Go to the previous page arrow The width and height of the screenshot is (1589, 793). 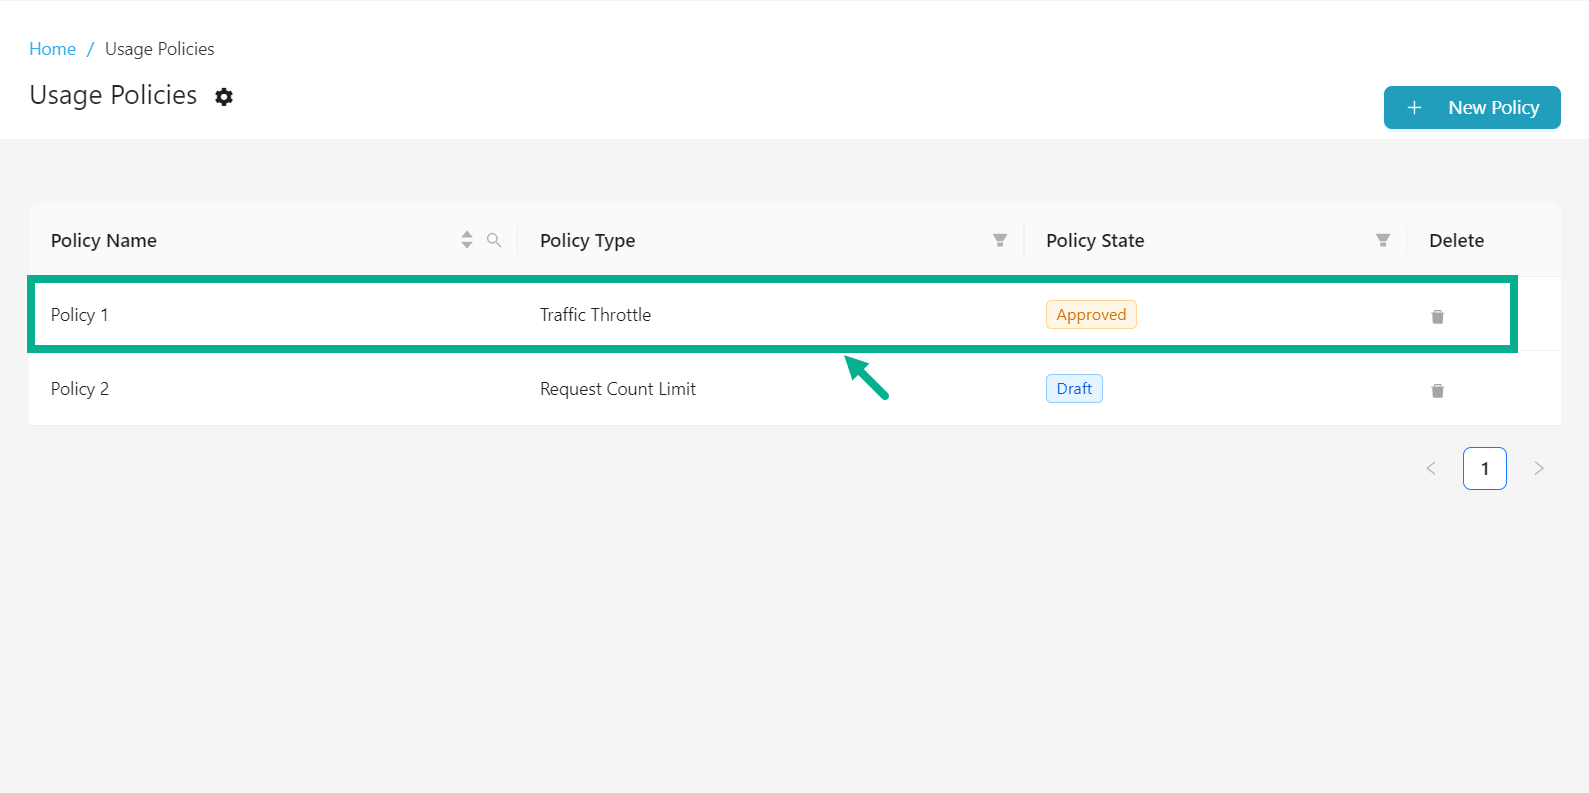click(1431, 468)
